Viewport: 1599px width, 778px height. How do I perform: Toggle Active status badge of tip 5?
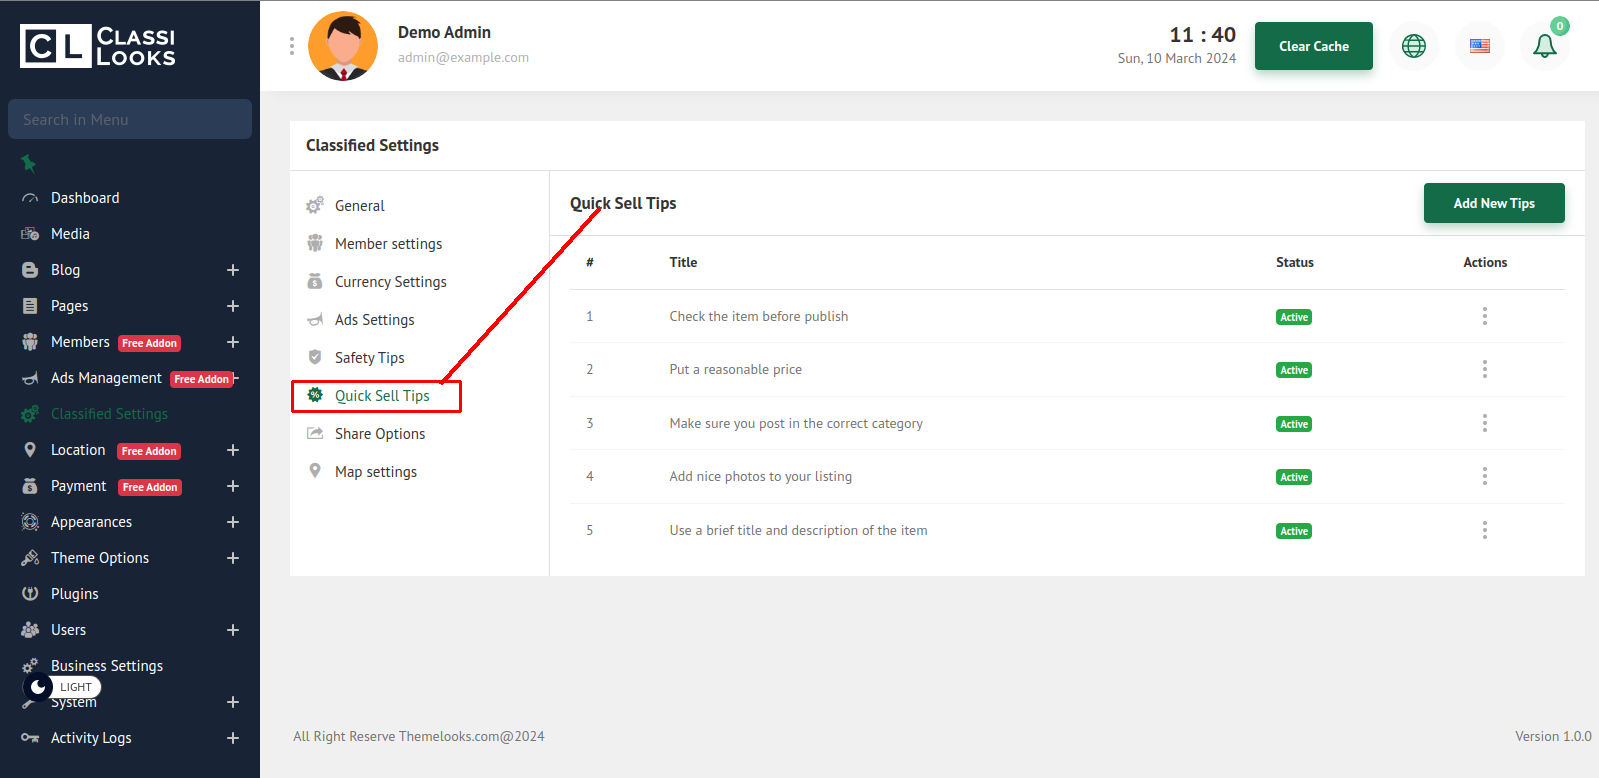[1293, 531]
